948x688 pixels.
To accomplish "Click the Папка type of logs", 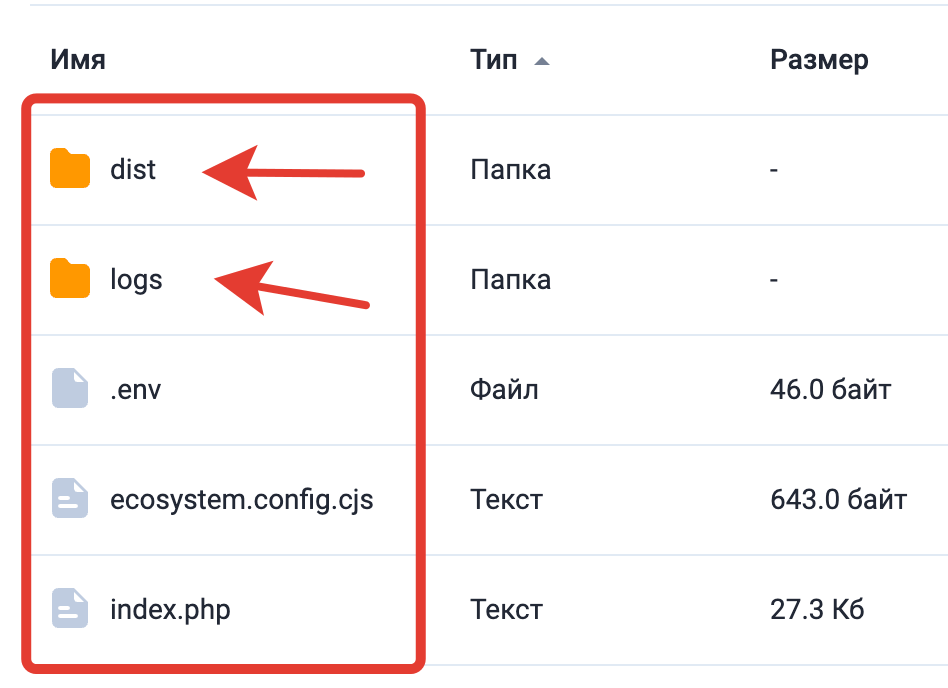I will 510,279.
